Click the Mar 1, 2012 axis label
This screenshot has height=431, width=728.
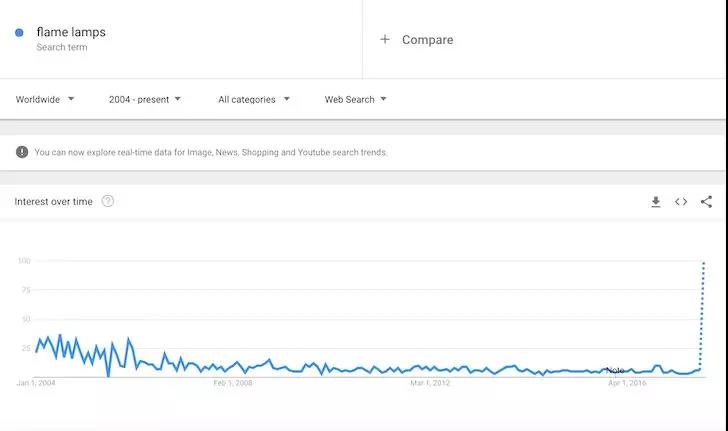430,383
